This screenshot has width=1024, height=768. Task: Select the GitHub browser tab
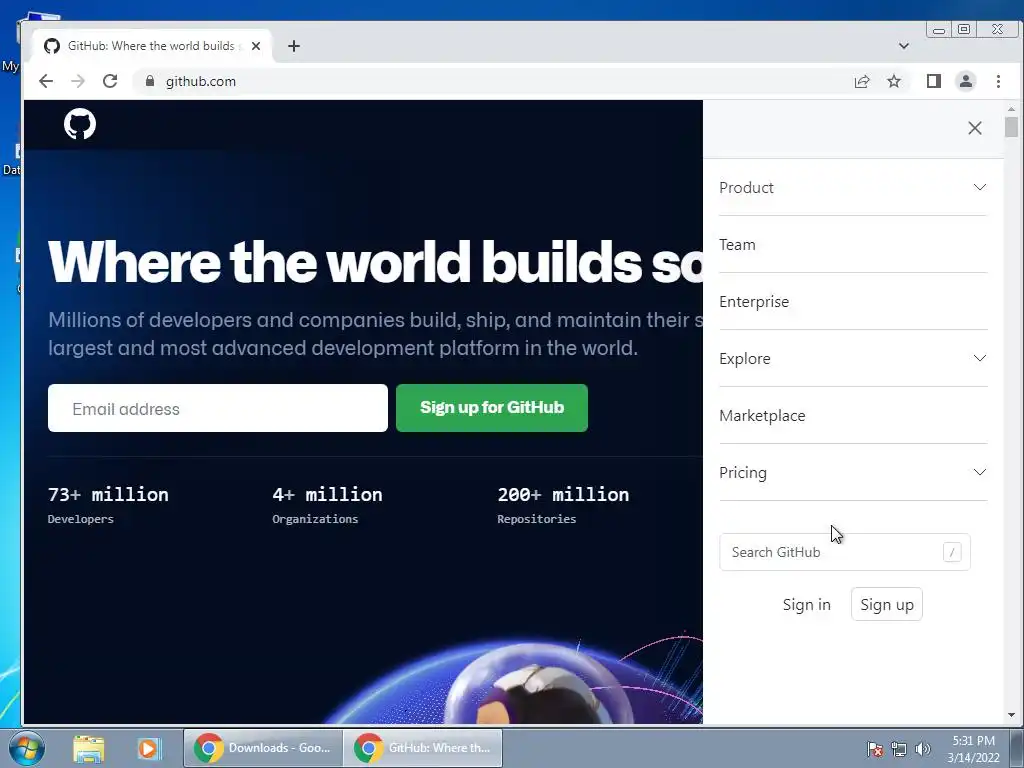[152, 46]
